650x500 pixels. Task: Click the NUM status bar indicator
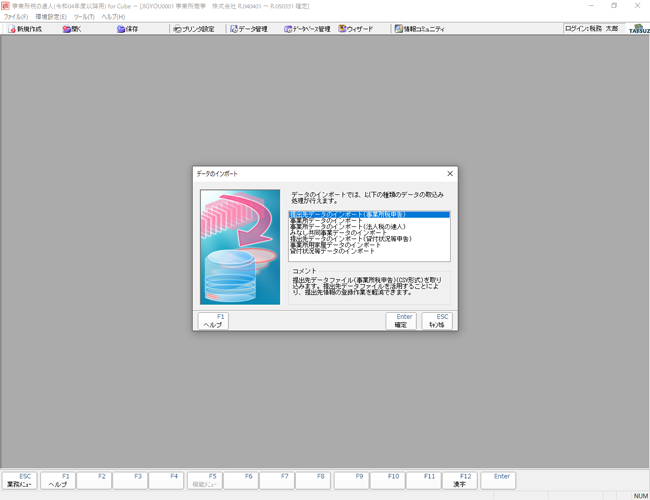click(640, 496)
